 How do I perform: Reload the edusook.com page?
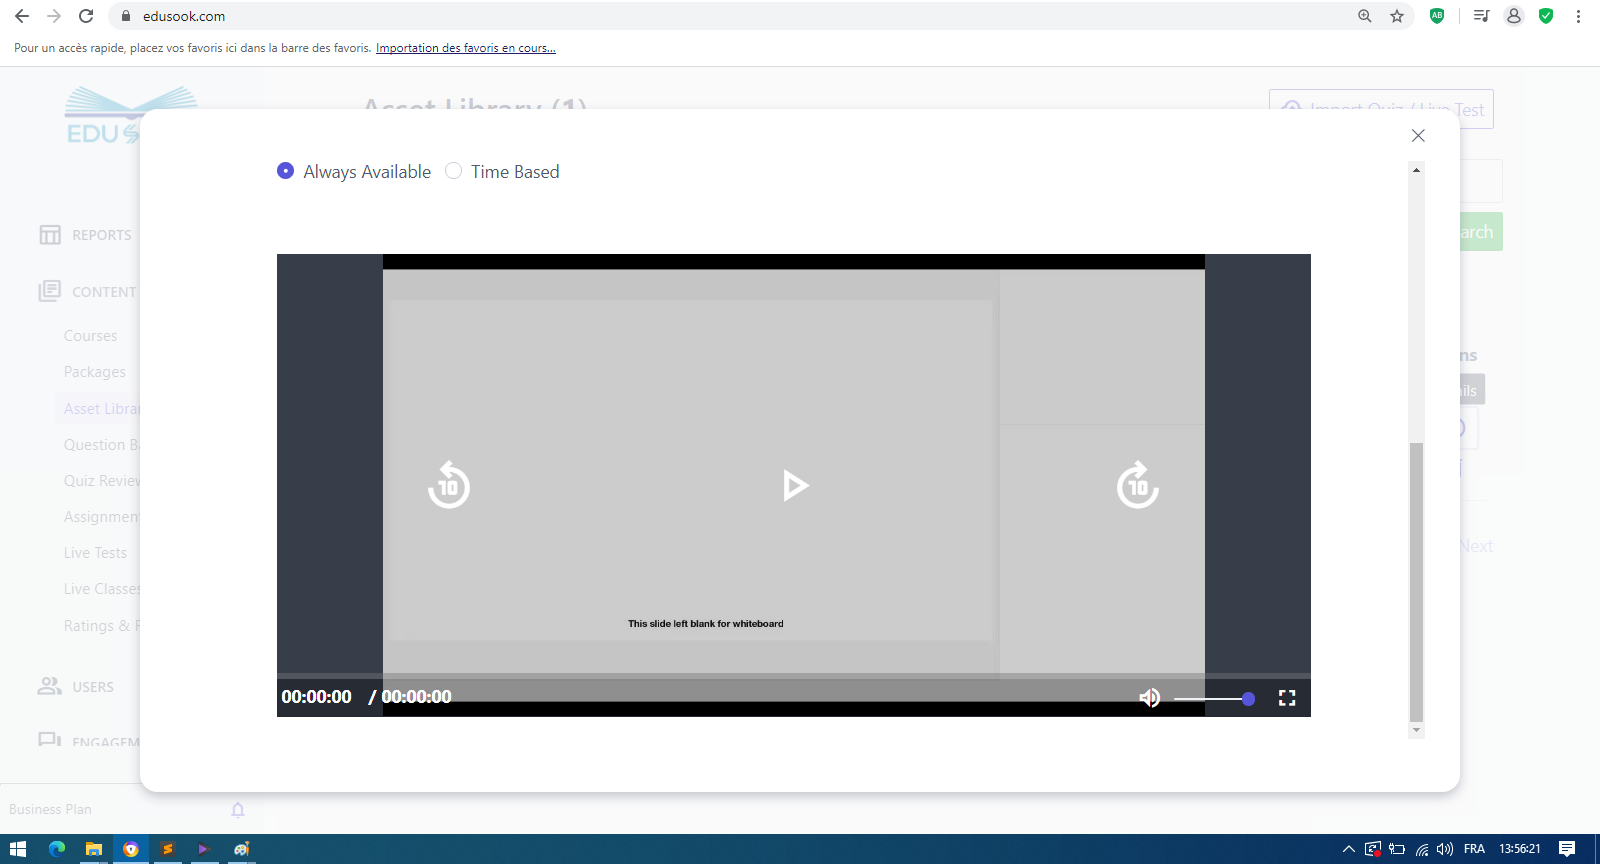[86, 16]
